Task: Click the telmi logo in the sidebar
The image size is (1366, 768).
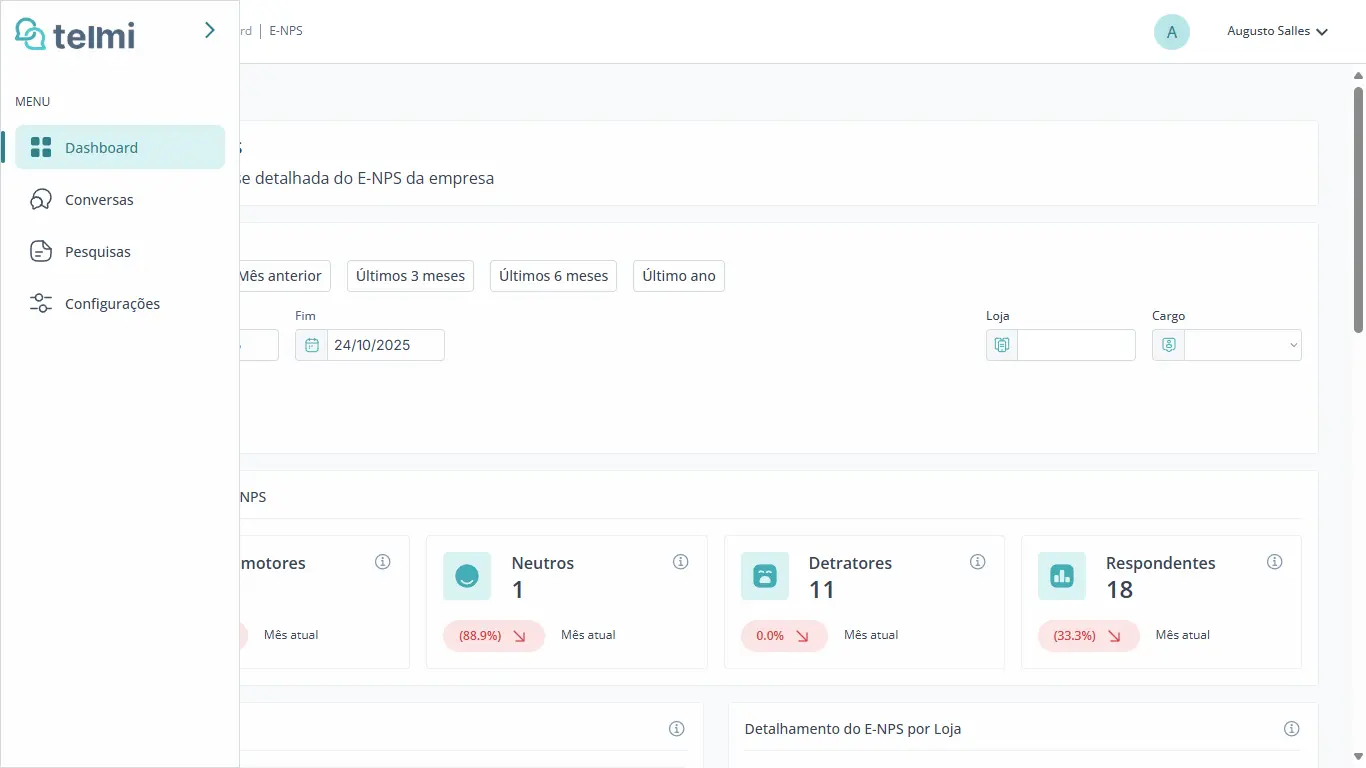Action: click(x=75, y=35)
